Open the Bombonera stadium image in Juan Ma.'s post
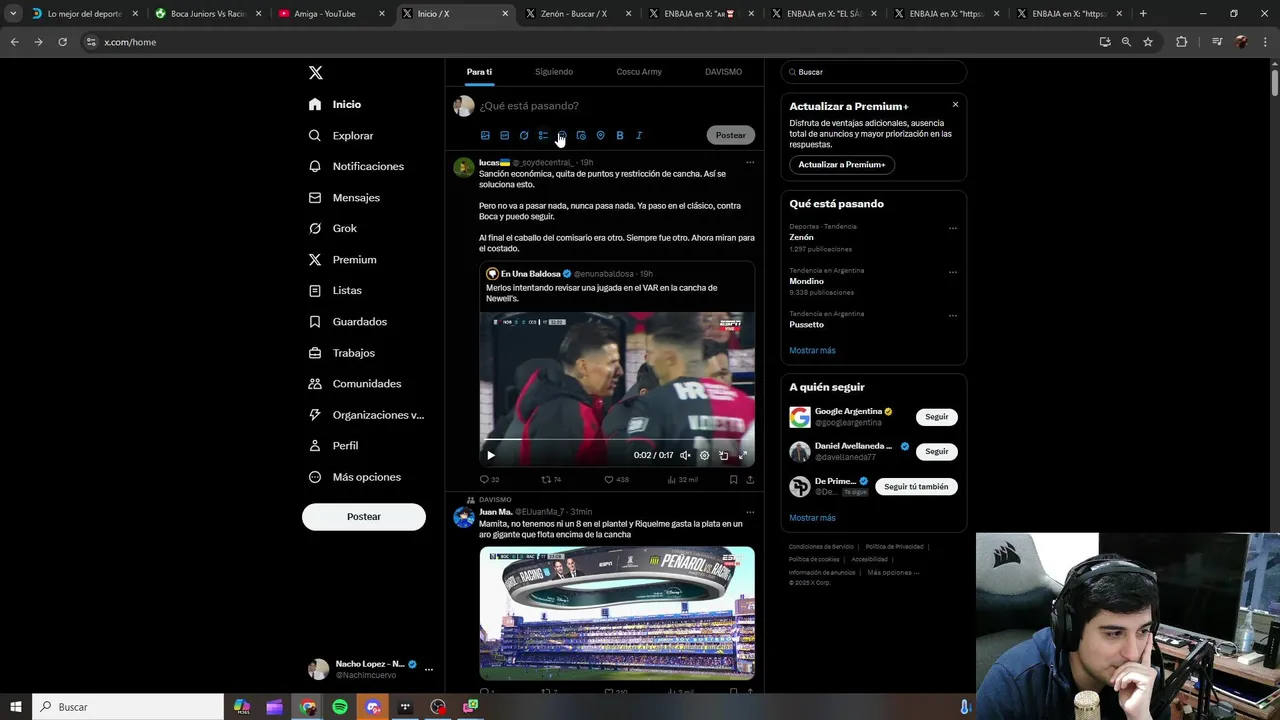 click(617, 613)
